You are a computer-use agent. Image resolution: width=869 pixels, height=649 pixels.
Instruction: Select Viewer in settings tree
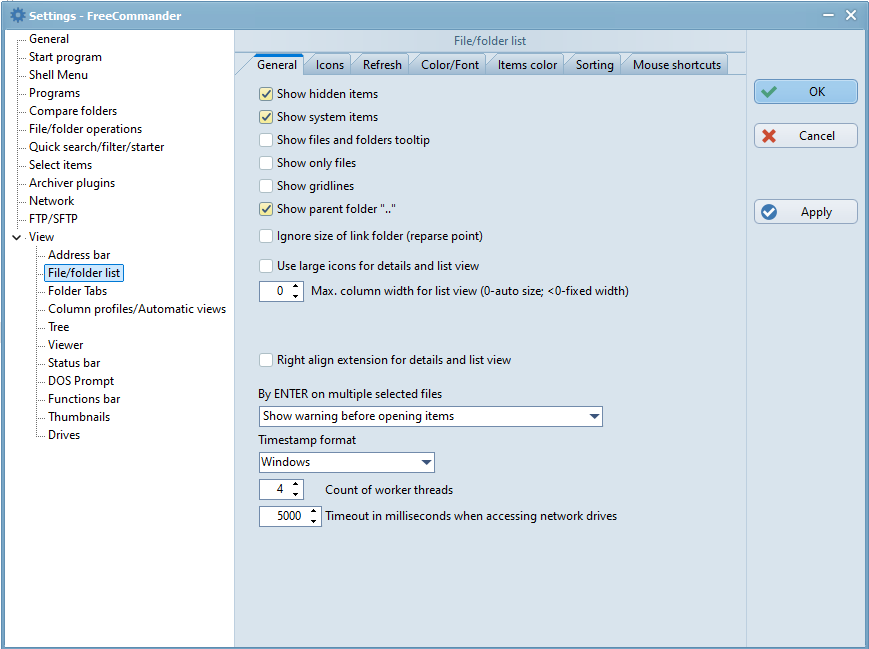click(x=65, y=345)
